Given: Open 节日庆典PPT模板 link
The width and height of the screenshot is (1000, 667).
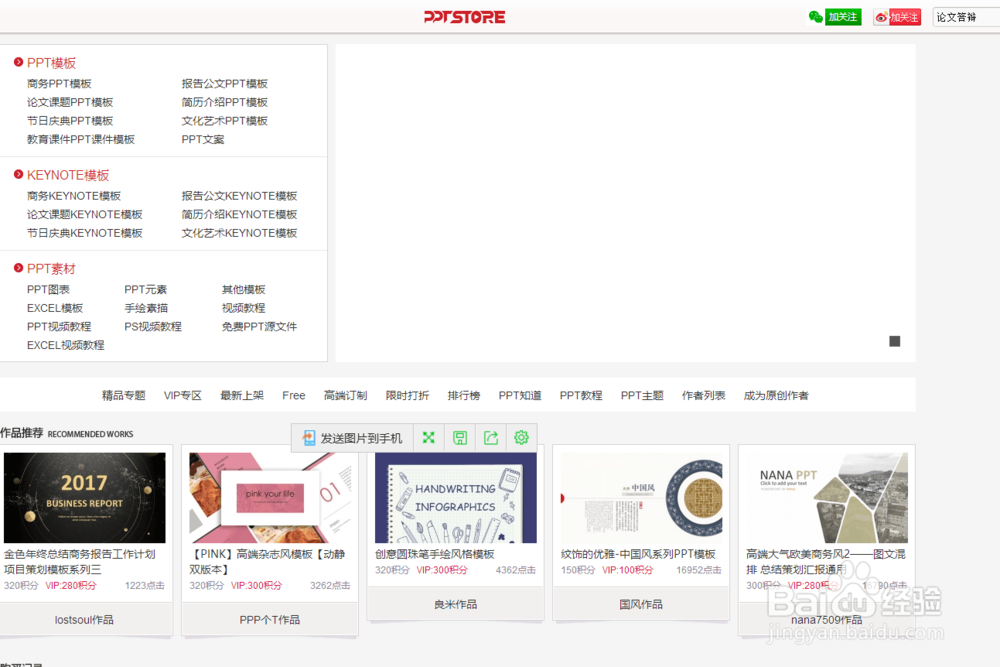Looking at the screenshot, I should tap(70, 121).
